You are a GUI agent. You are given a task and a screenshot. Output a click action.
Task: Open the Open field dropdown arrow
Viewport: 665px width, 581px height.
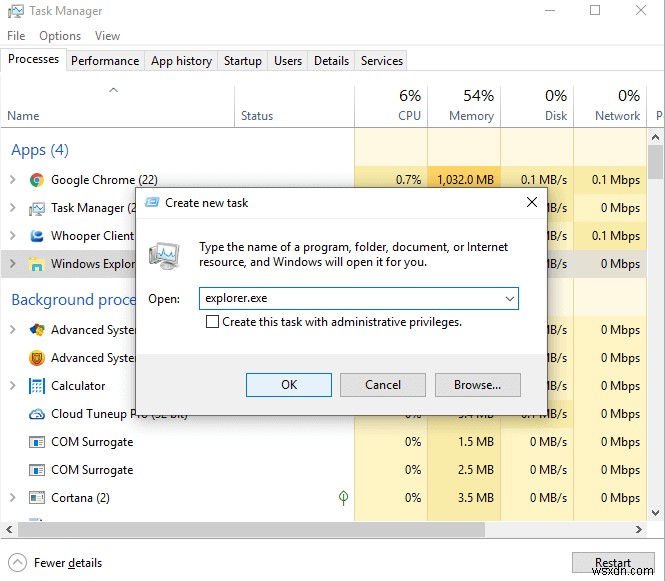pyautogui.click(x=509, y=299)
